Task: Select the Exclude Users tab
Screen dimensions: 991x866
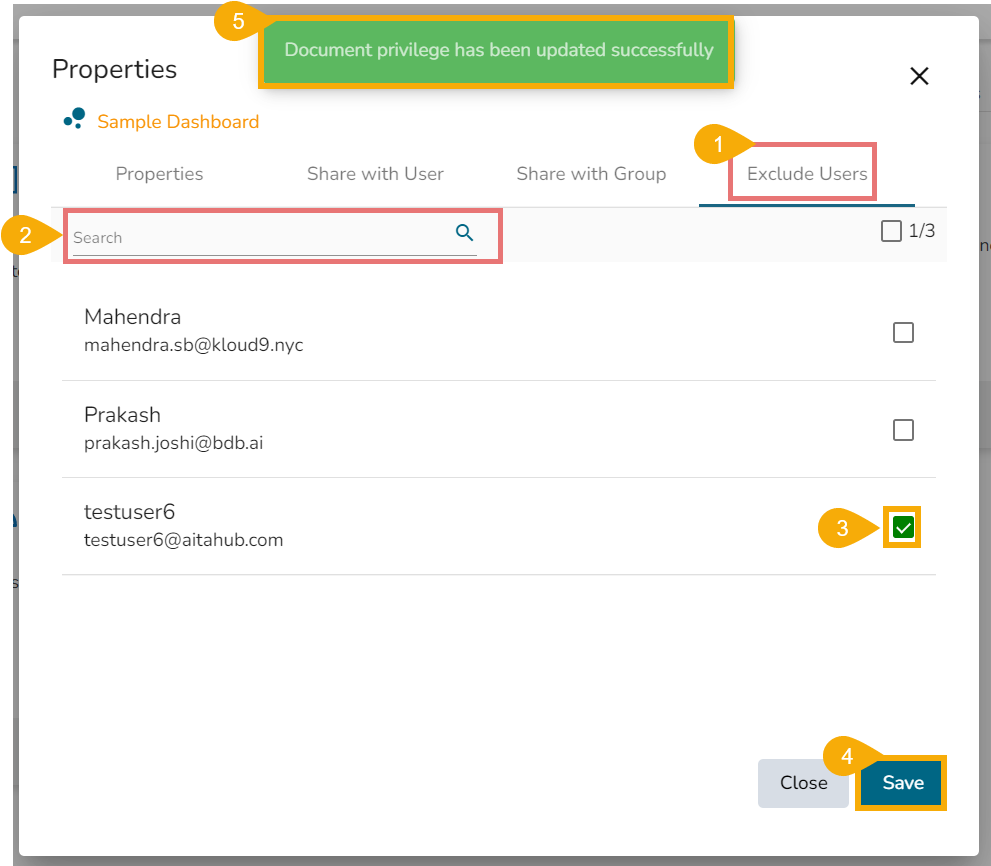Action: click(806, 174)
